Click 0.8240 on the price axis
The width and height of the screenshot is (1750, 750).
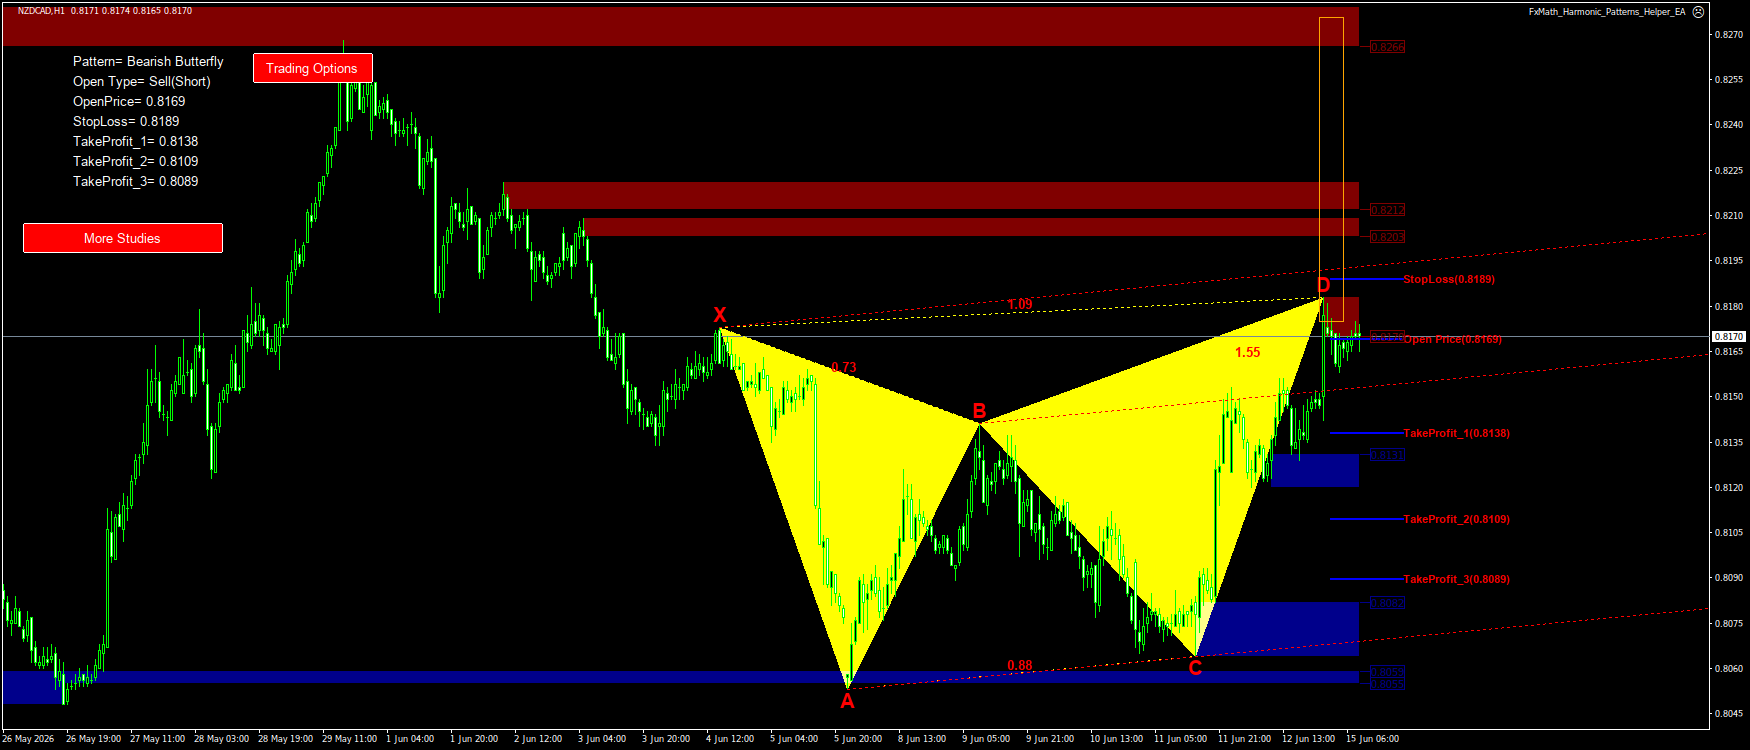(1730, 125)
